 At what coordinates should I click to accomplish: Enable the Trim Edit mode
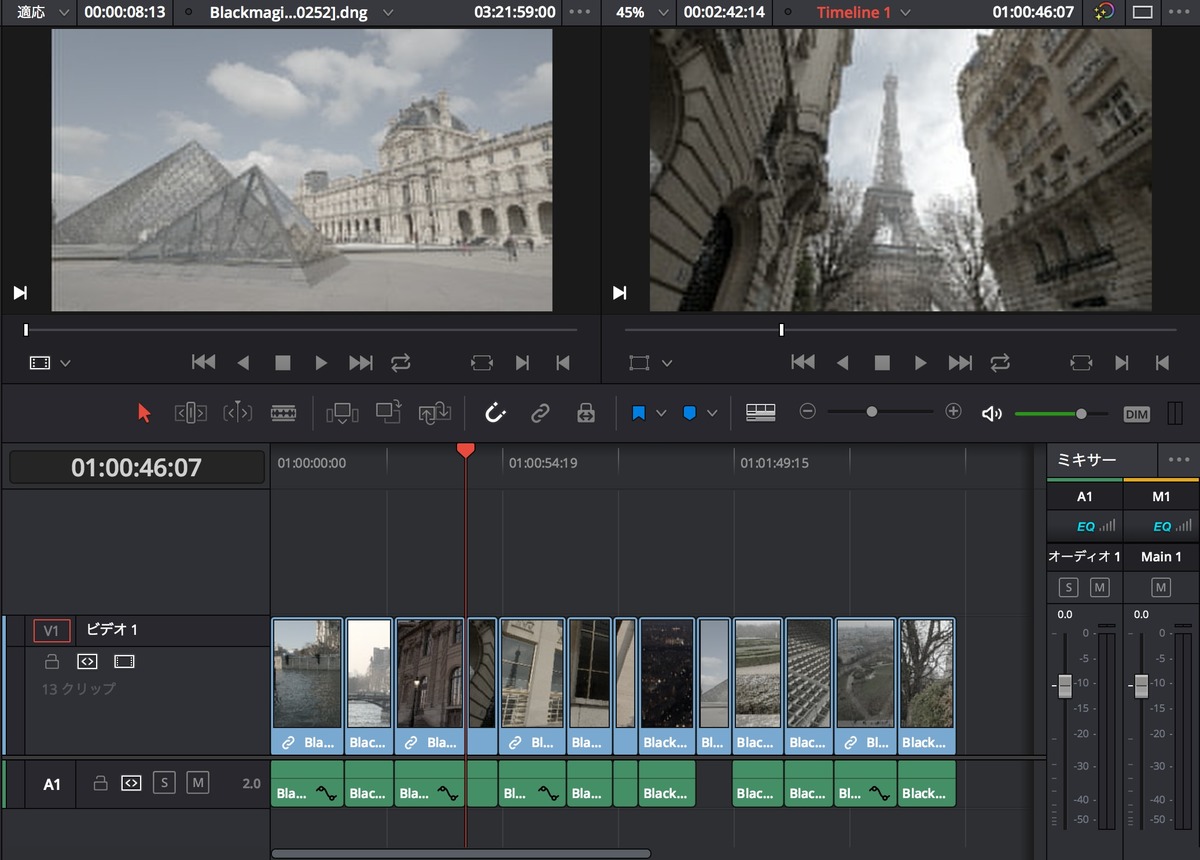(190, 412)
